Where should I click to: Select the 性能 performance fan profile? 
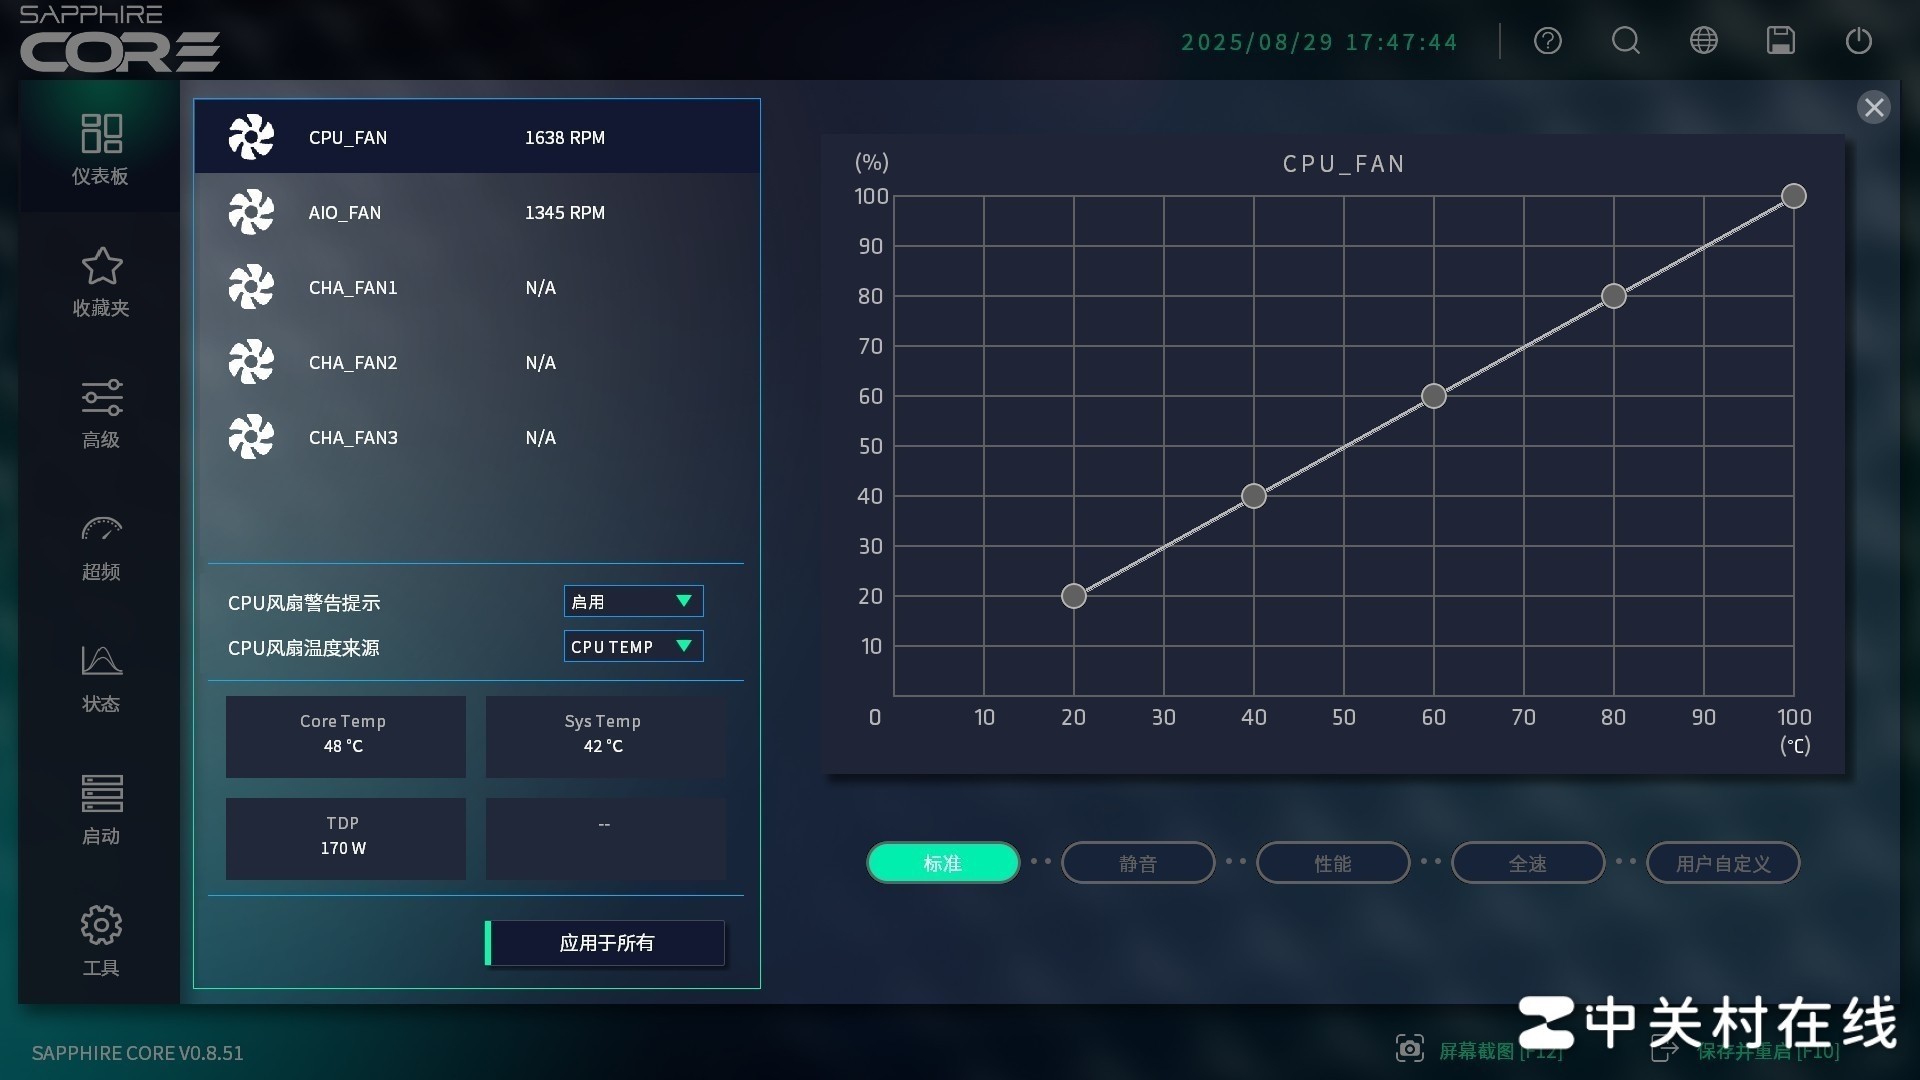click(x=1332, y=862)
